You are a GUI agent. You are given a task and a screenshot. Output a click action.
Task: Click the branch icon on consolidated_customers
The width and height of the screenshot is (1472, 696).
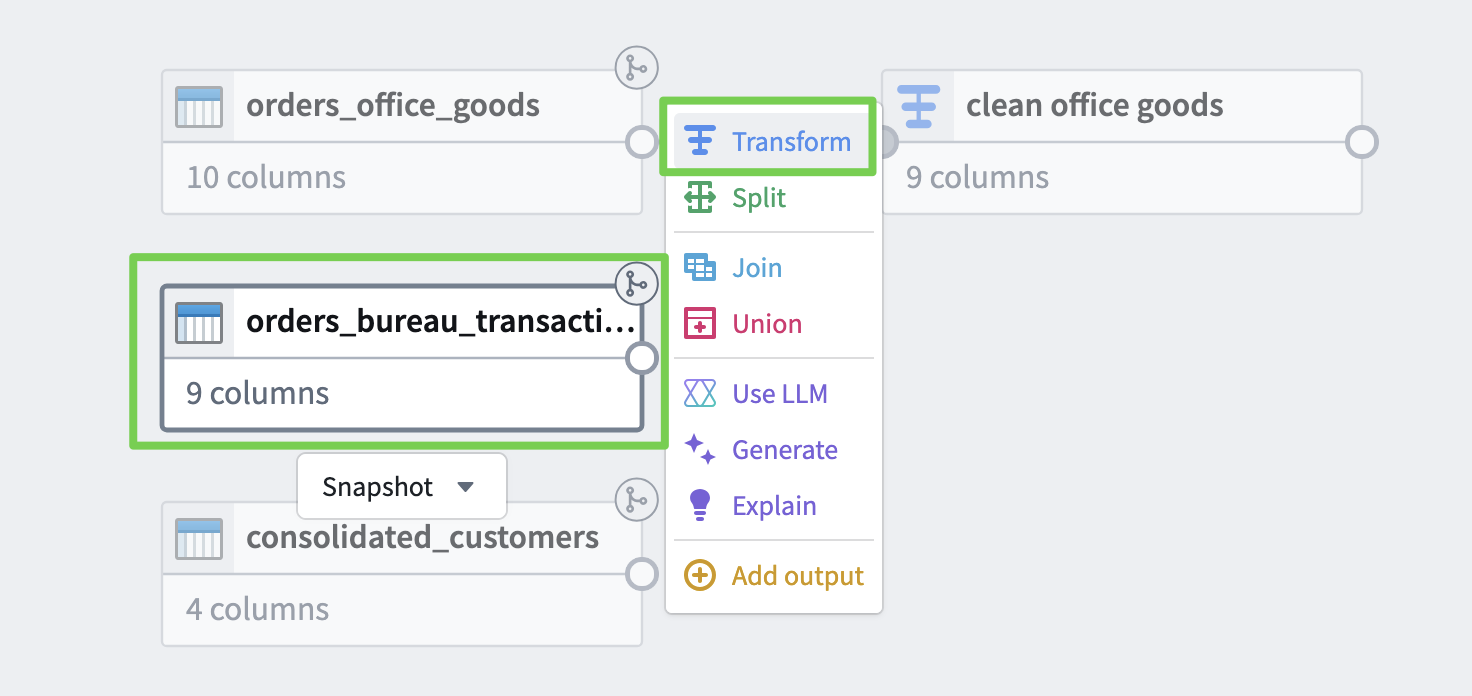(x=636, y=500)
